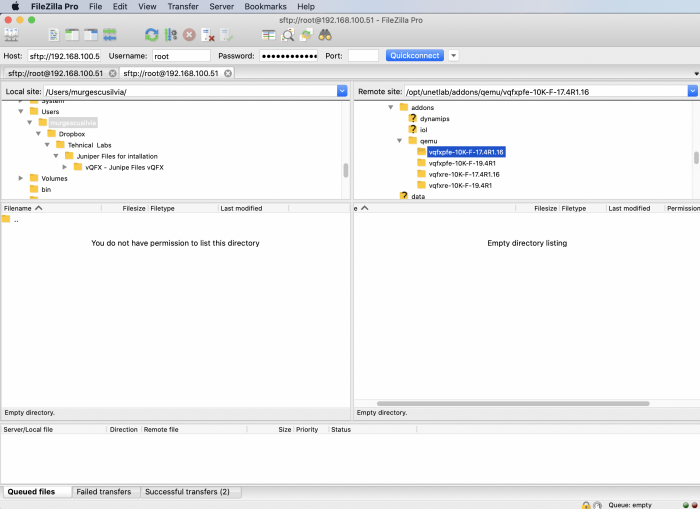700x509 pixels.
Task: Open the Local site path dropdown
Action: coord(342,91)
